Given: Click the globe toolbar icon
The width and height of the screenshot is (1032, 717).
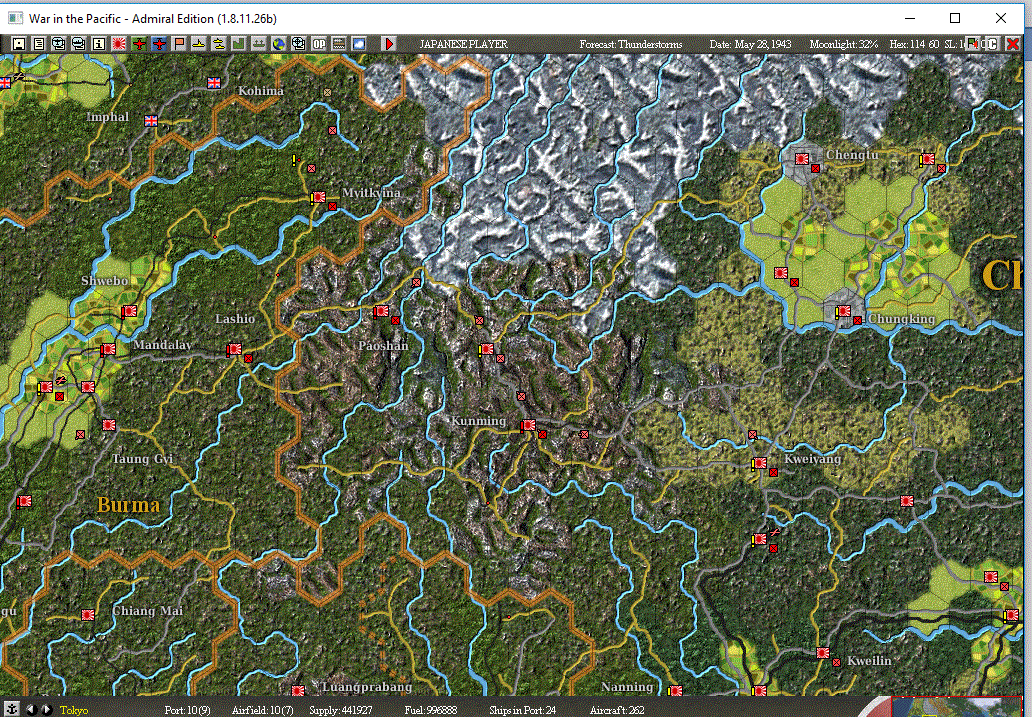Looking at the screenshot, I should [x=279, y=44].
